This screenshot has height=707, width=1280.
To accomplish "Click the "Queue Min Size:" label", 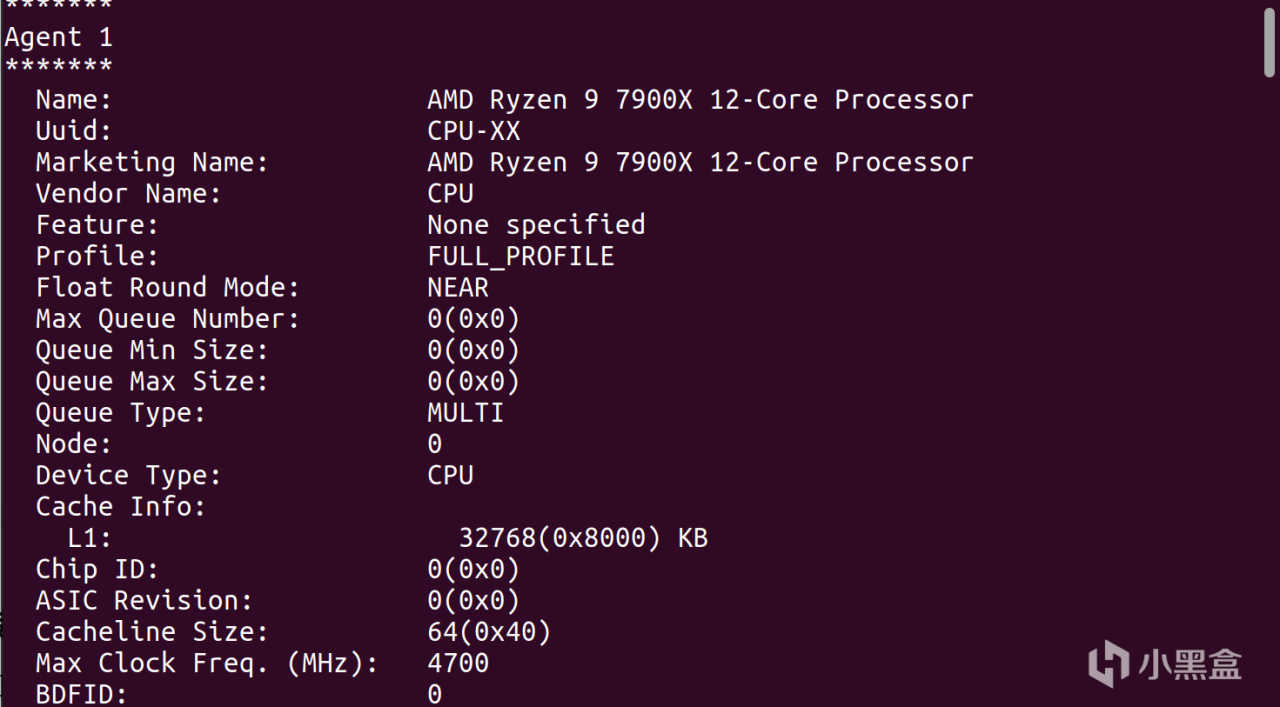I will [x=152, y=350].
